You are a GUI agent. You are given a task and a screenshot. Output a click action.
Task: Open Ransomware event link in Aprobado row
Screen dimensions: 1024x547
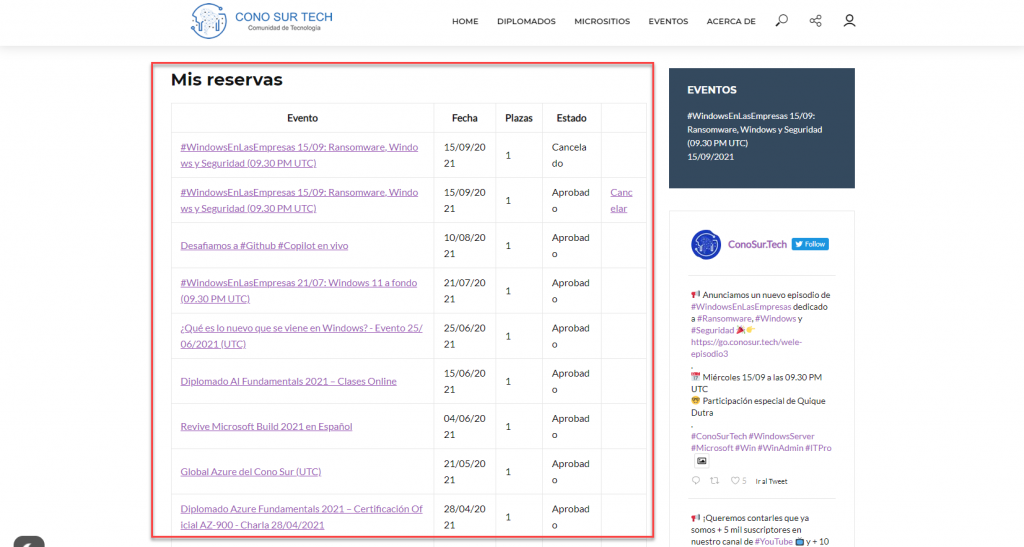[x=299, y=200]
